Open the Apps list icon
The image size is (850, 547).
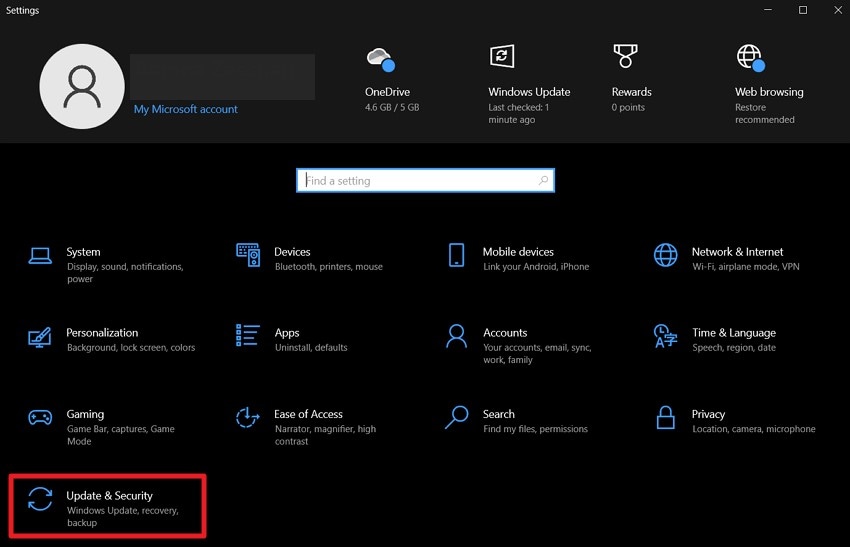(248, 335)
